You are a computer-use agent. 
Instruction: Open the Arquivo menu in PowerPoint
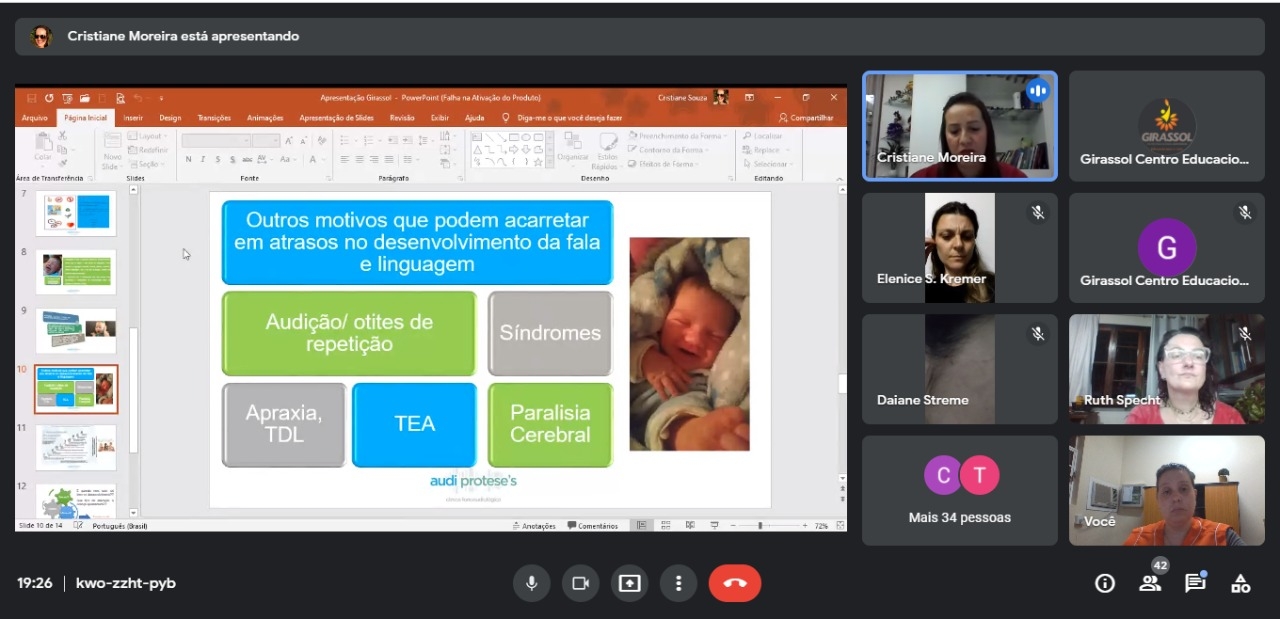tap(35, 118)
